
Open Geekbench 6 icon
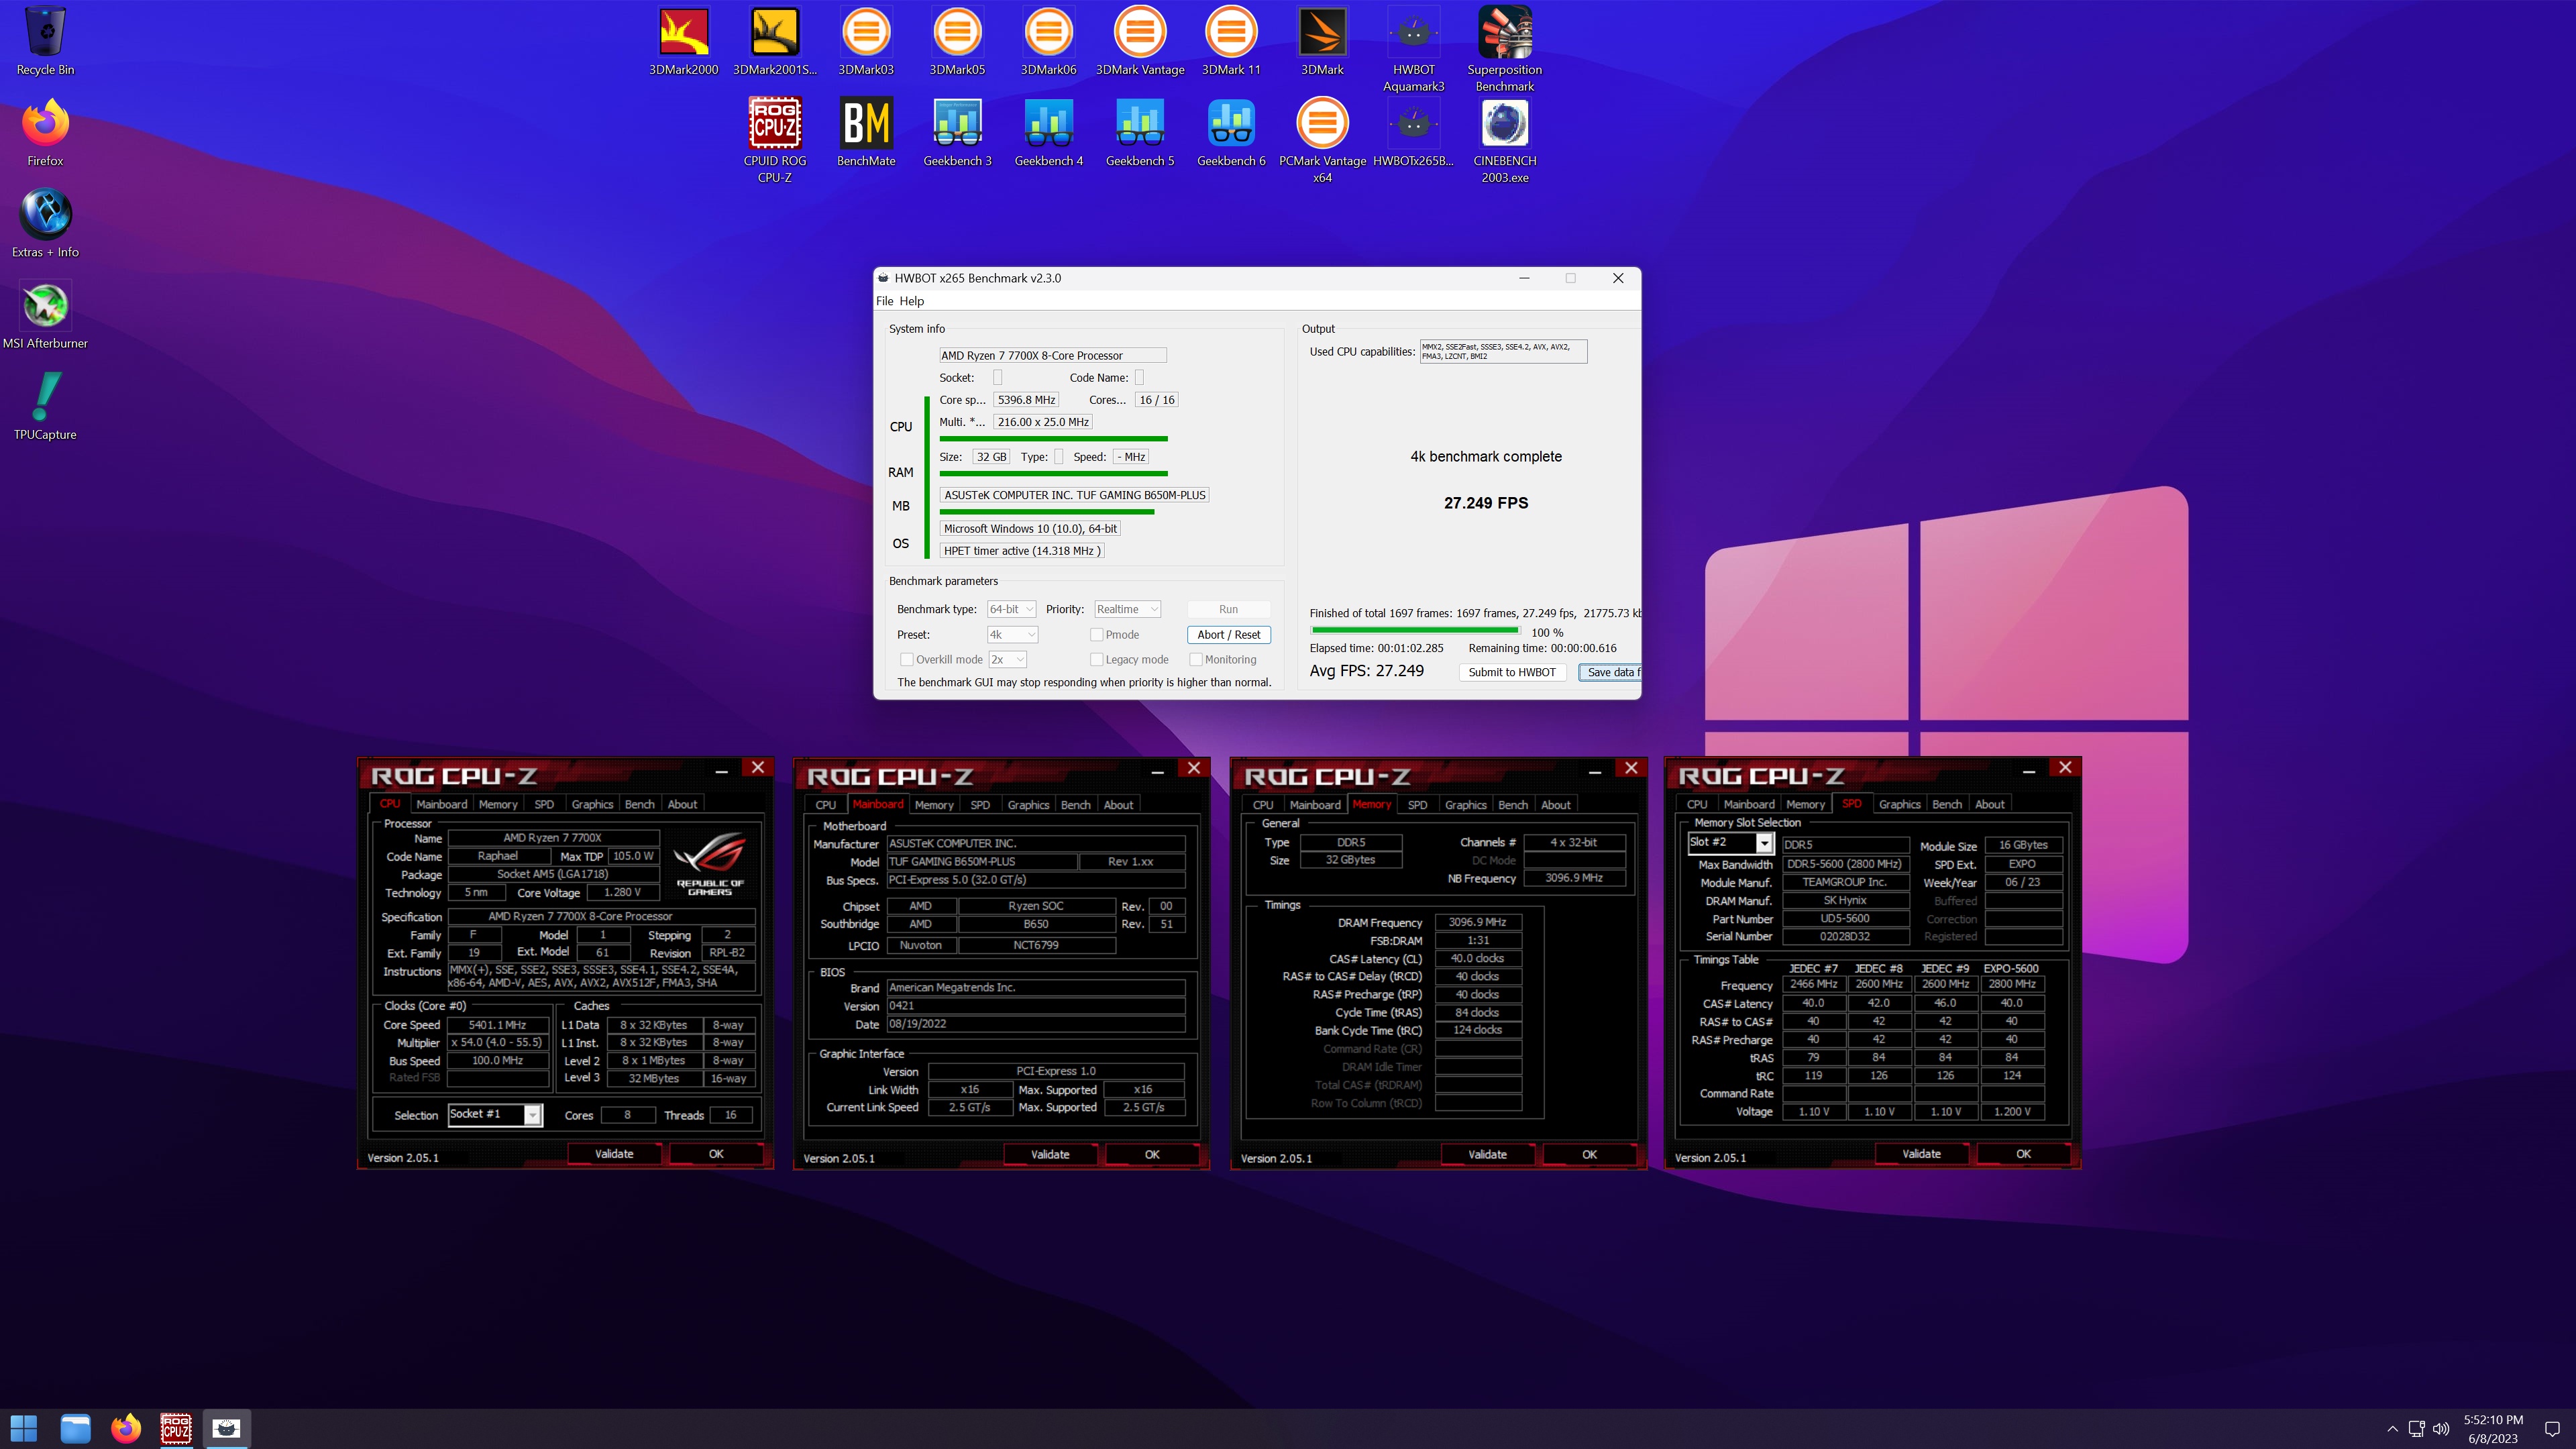point(1231,132)
